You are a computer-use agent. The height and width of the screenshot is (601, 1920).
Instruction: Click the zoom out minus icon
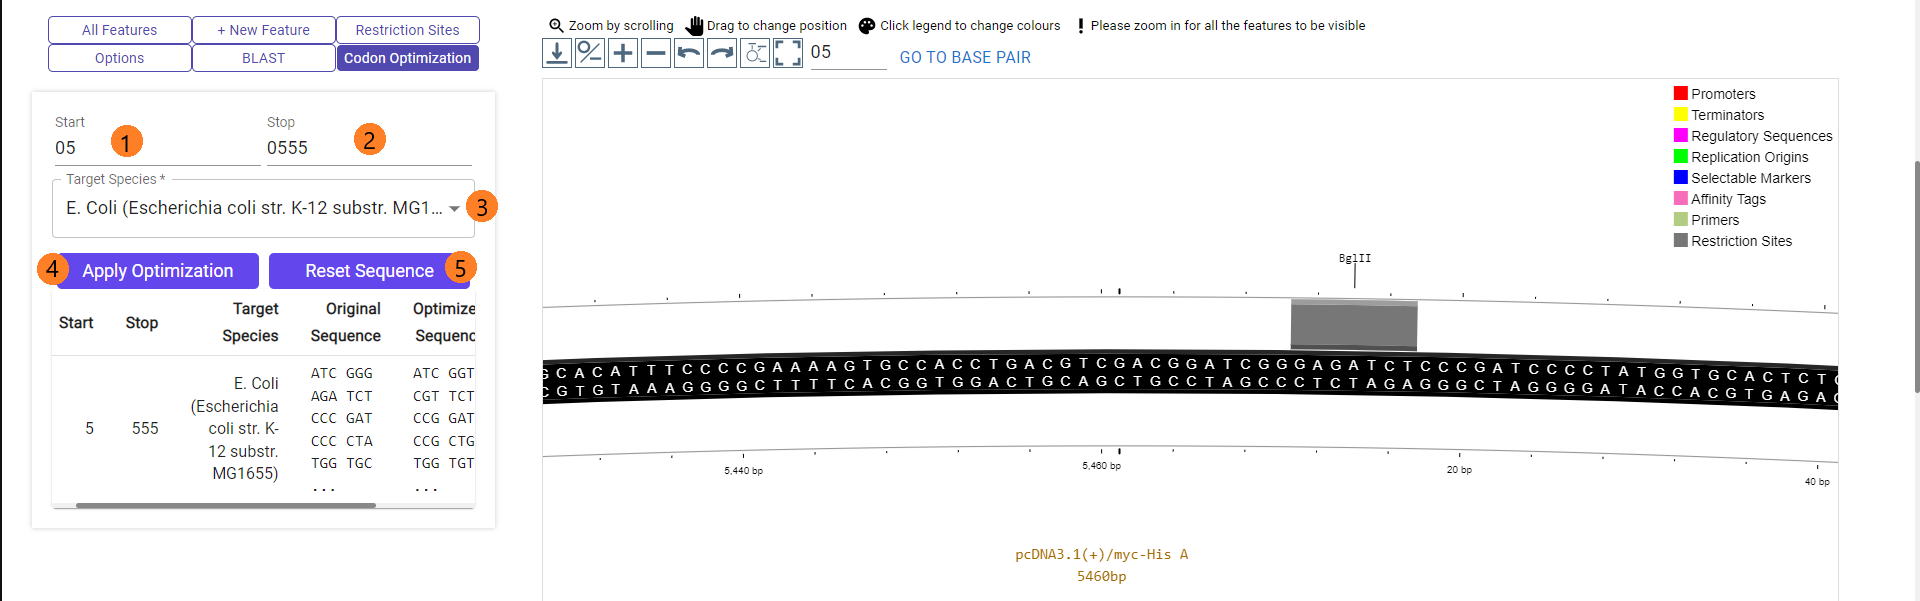coord(655,53)
